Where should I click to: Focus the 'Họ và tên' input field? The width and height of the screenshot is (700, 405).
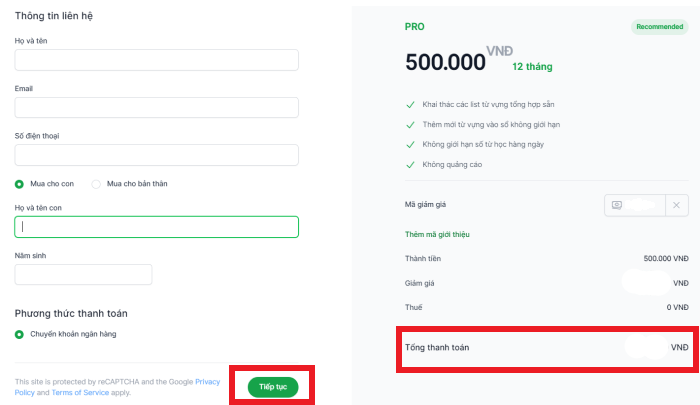tap(157, 60)
